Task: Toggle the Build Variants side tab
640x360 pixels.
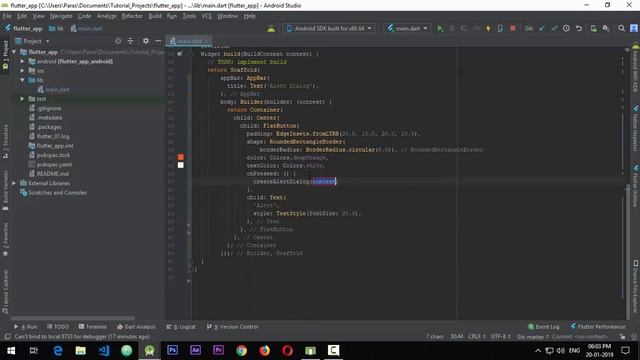Action: pyautogui.click(x=5, y=190)
